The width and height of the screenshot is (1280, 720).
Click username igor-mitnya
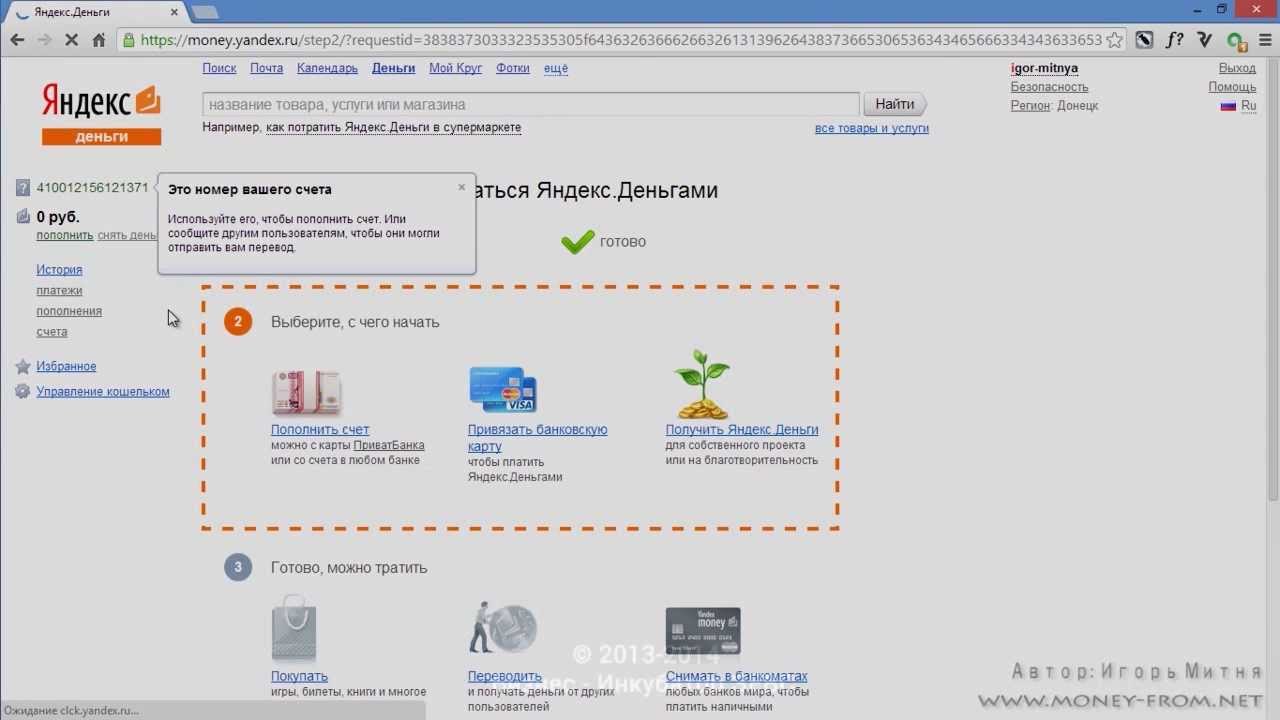1044,68
